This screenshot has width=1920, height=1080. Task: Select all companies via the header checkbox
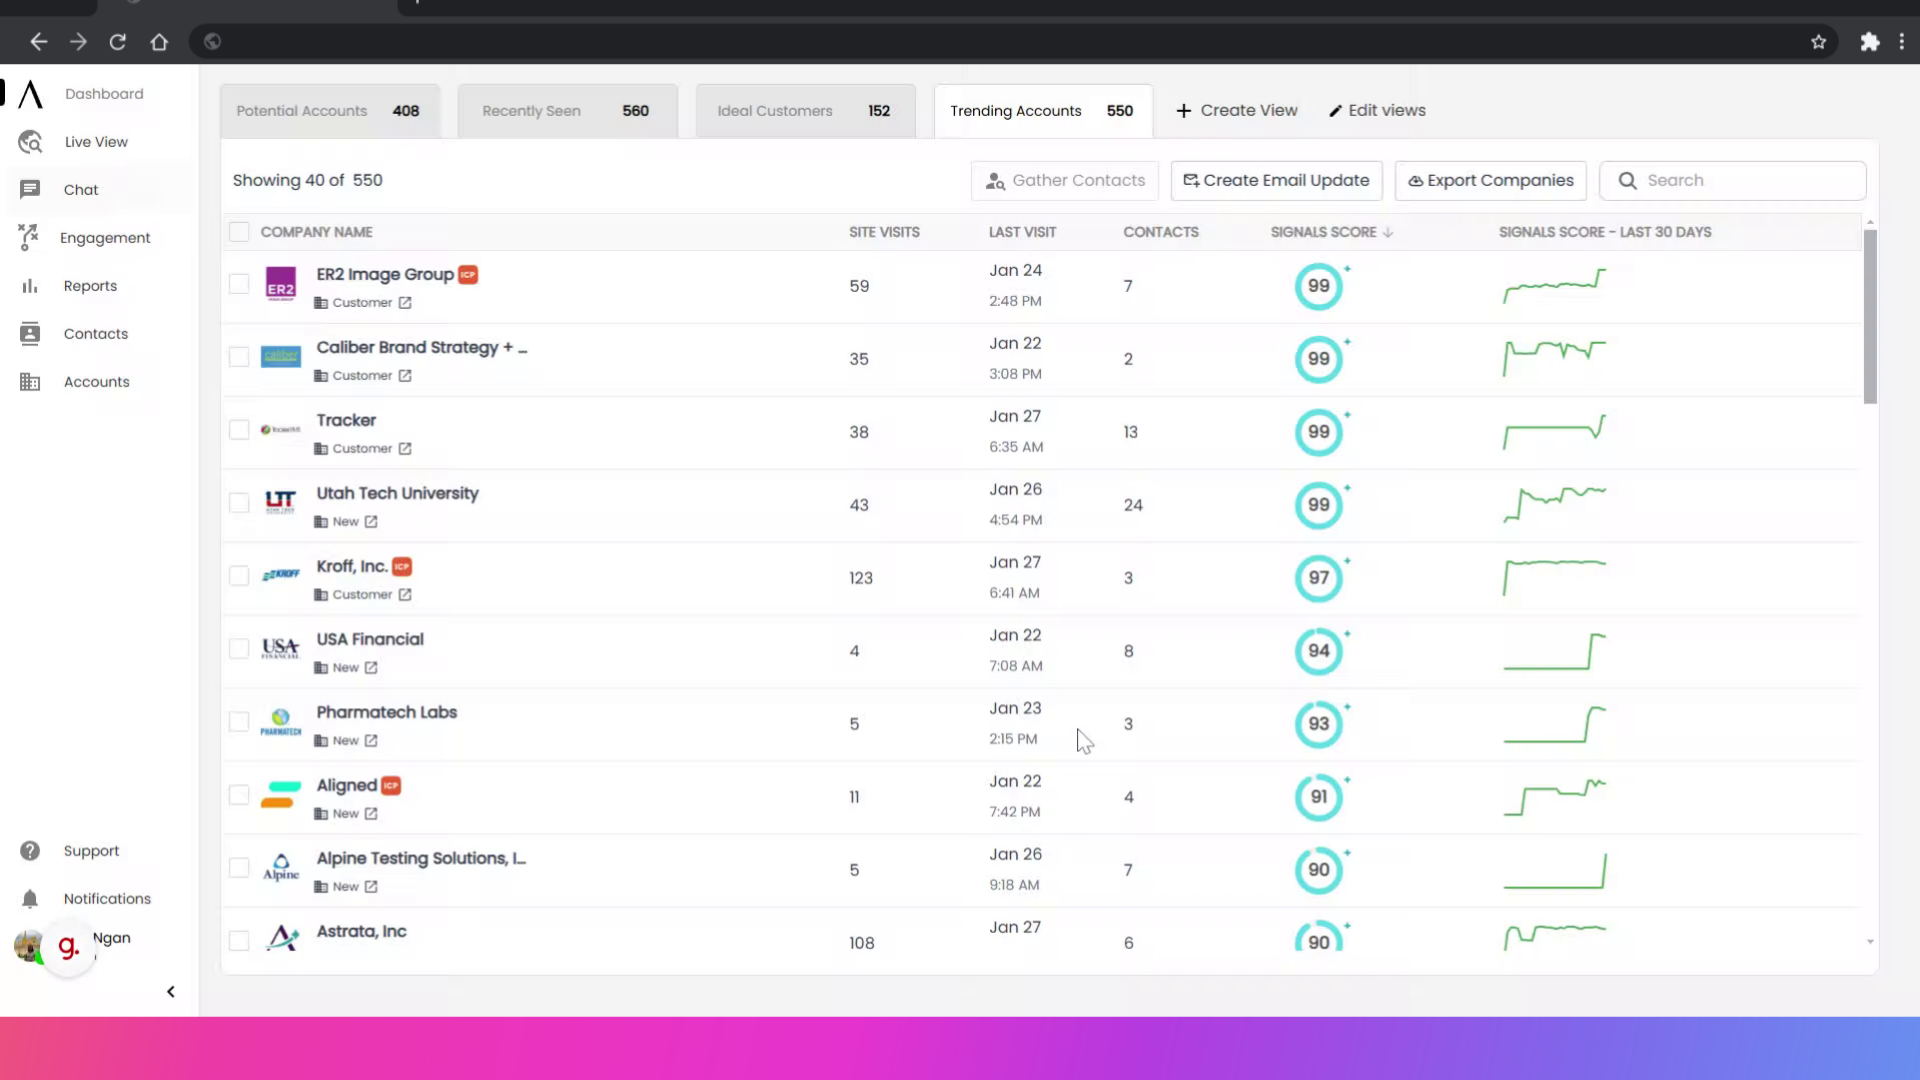[x=239, y=231]
